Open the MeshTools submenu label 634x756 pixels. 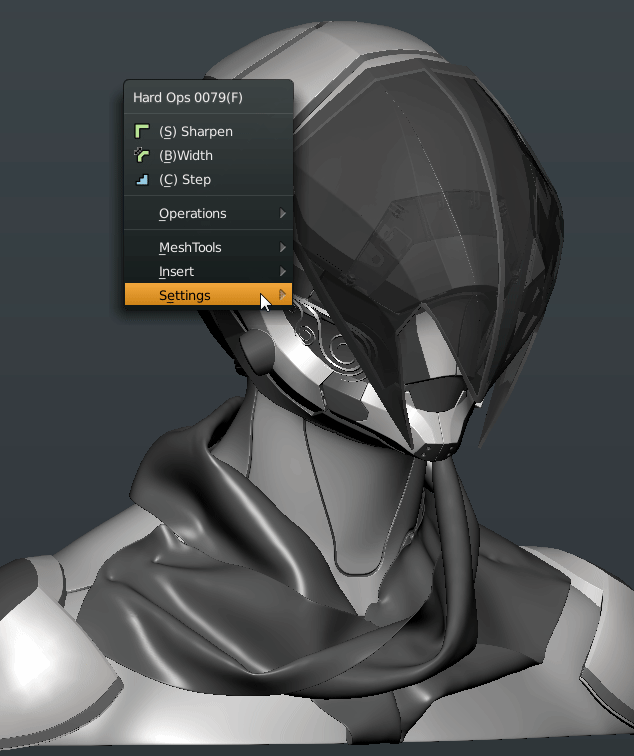click(x=190, y=247)
